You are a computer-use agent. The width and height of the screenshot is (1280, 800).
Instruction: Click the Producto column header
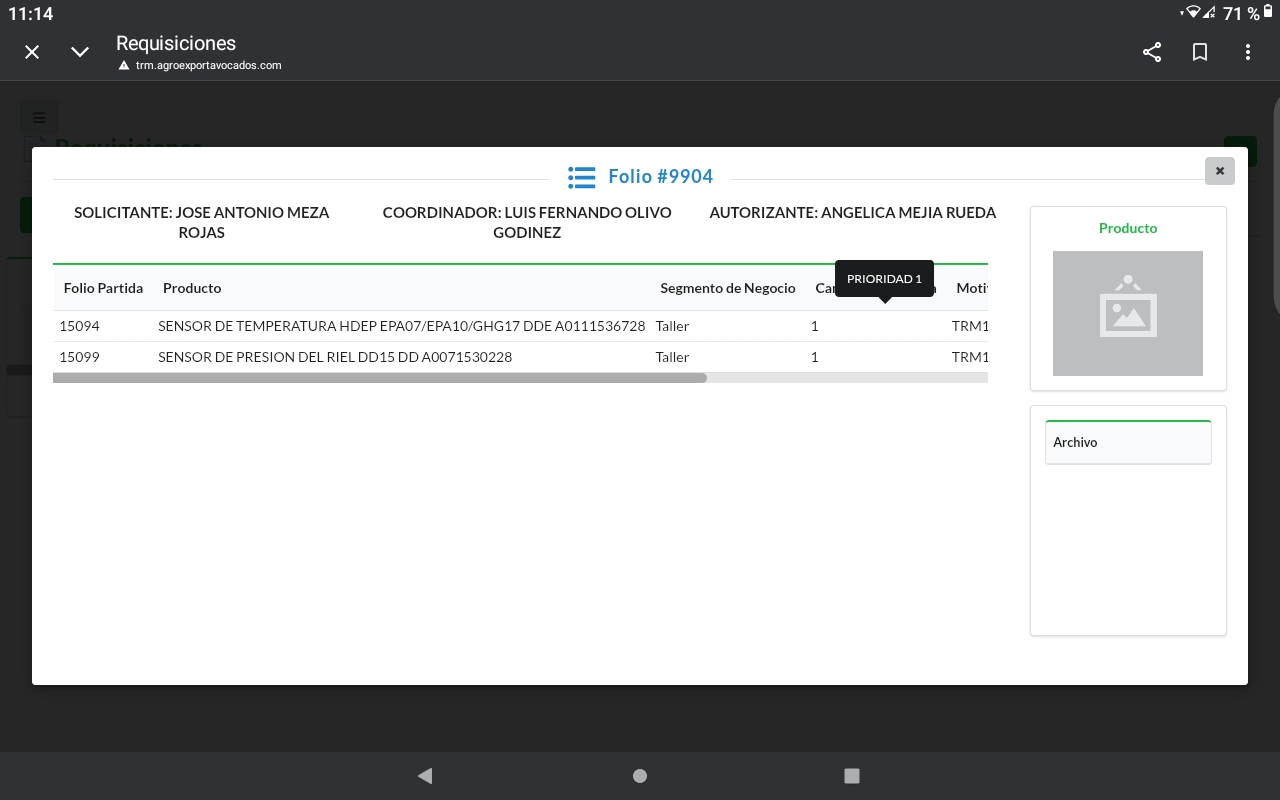(192, 288)
